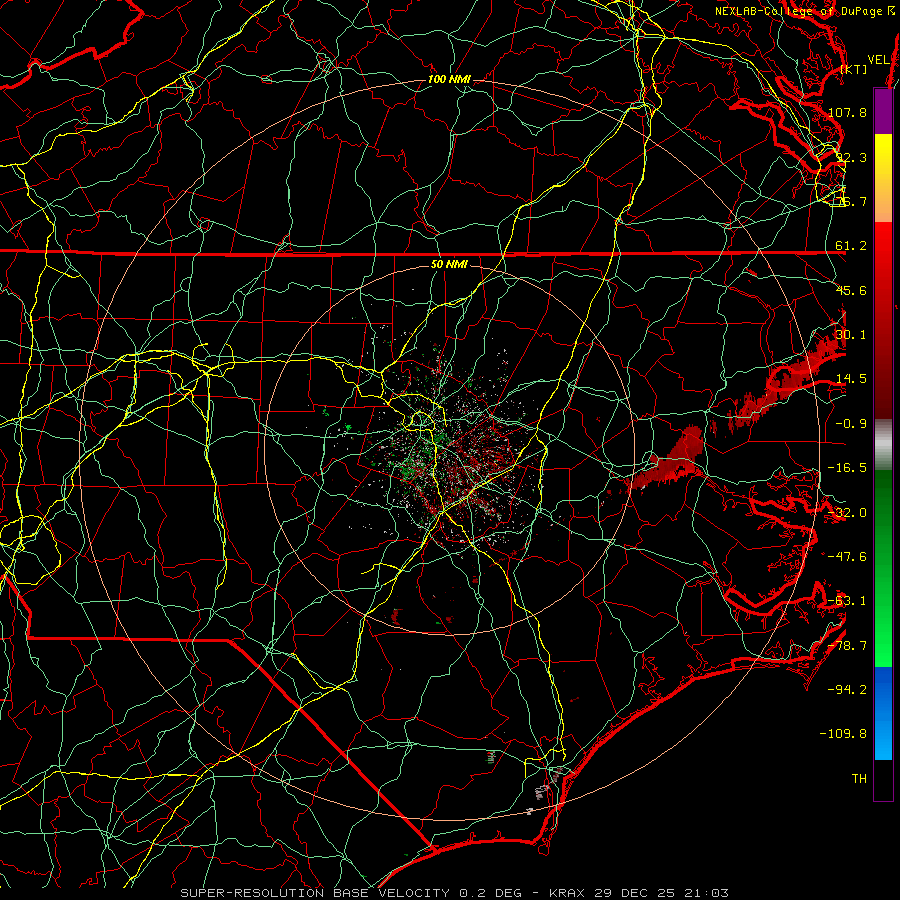
Task: Click the -47.6 velocity scale value
Action: (847, 557)
